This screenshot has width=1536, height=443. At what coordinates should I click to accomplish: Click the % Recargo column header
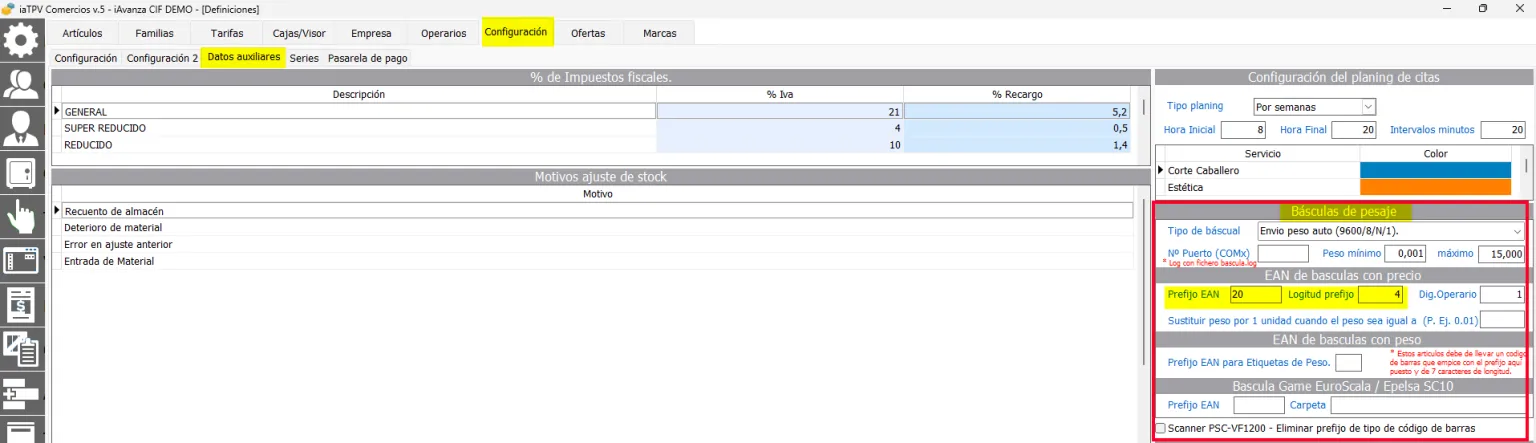click(x=1018, y=94)
